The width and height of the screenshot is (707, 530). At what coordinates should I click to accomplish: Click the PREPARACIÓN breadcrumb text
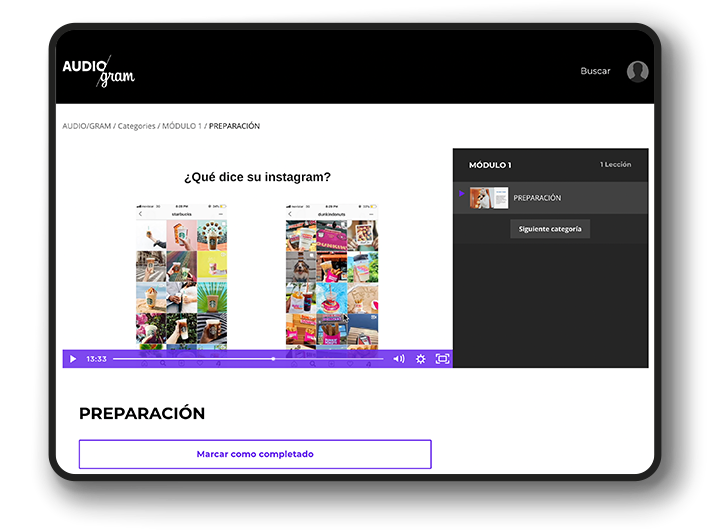pyautogui.click(x=234, y=126)
